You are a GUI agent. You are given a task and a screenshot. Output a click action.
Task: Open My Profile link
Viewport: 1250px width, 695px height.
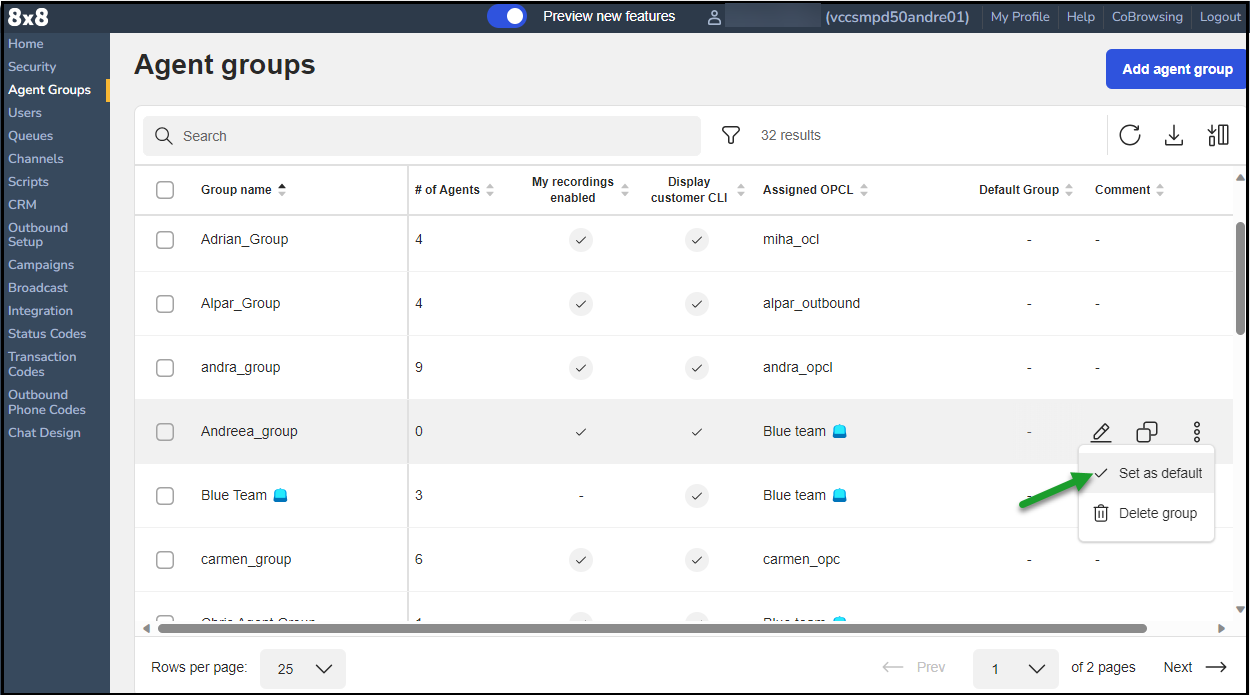point(1020,17)
